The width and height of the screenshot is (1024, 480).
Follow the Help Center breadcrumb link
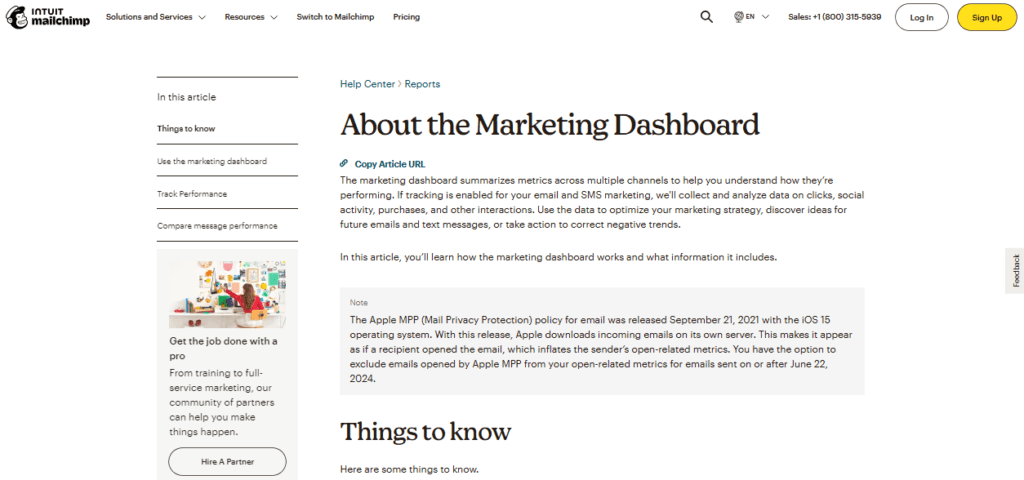tap(367, 84)
